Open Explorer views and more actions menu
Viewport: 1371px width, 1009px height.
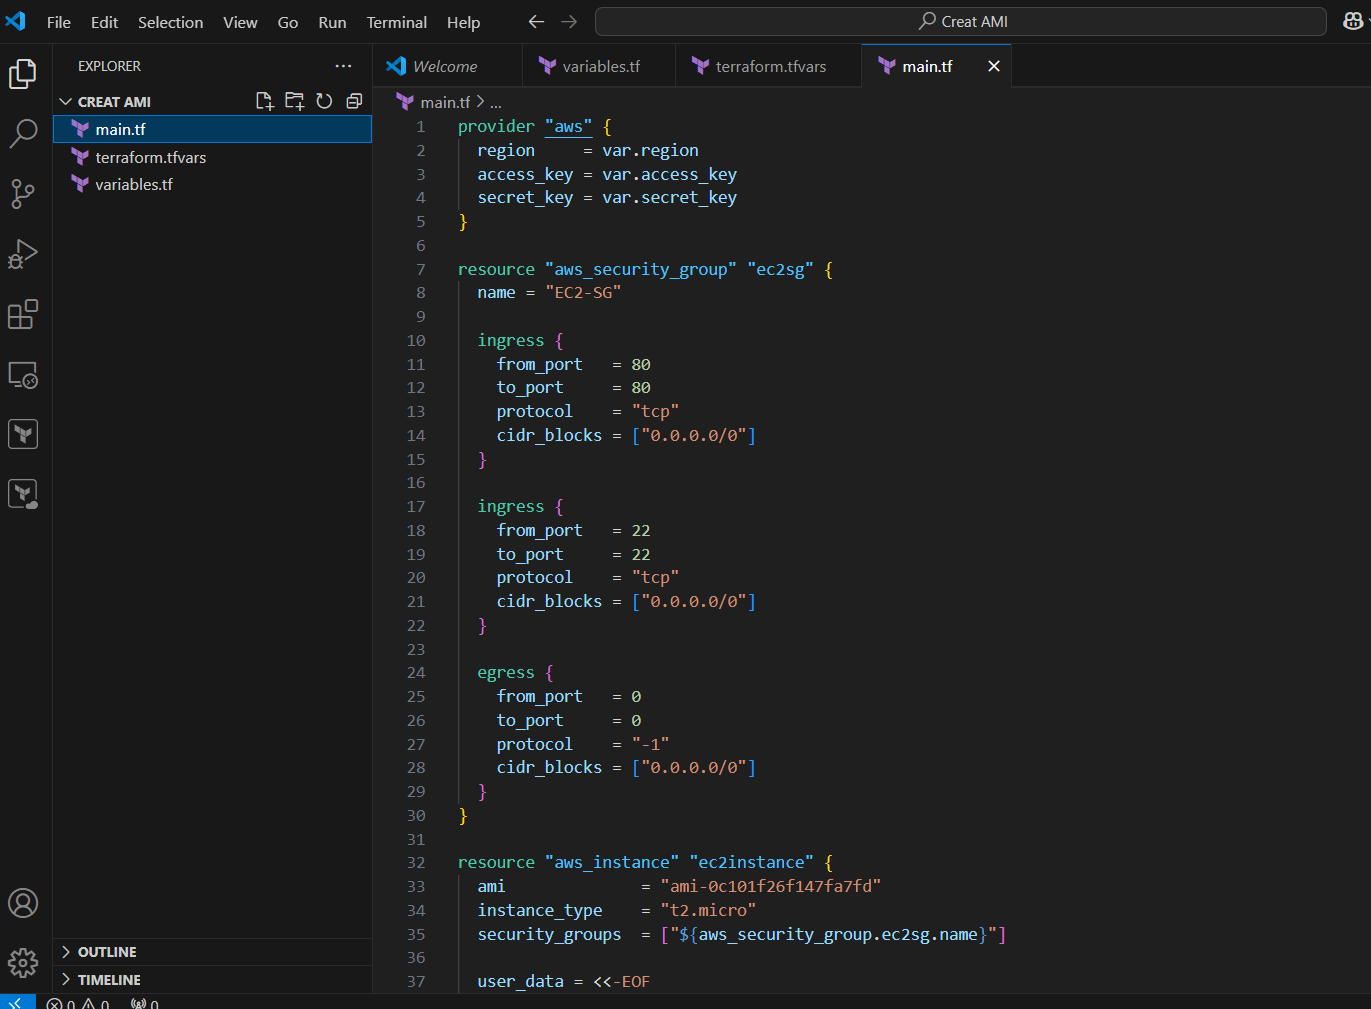[x=343, y=66]
